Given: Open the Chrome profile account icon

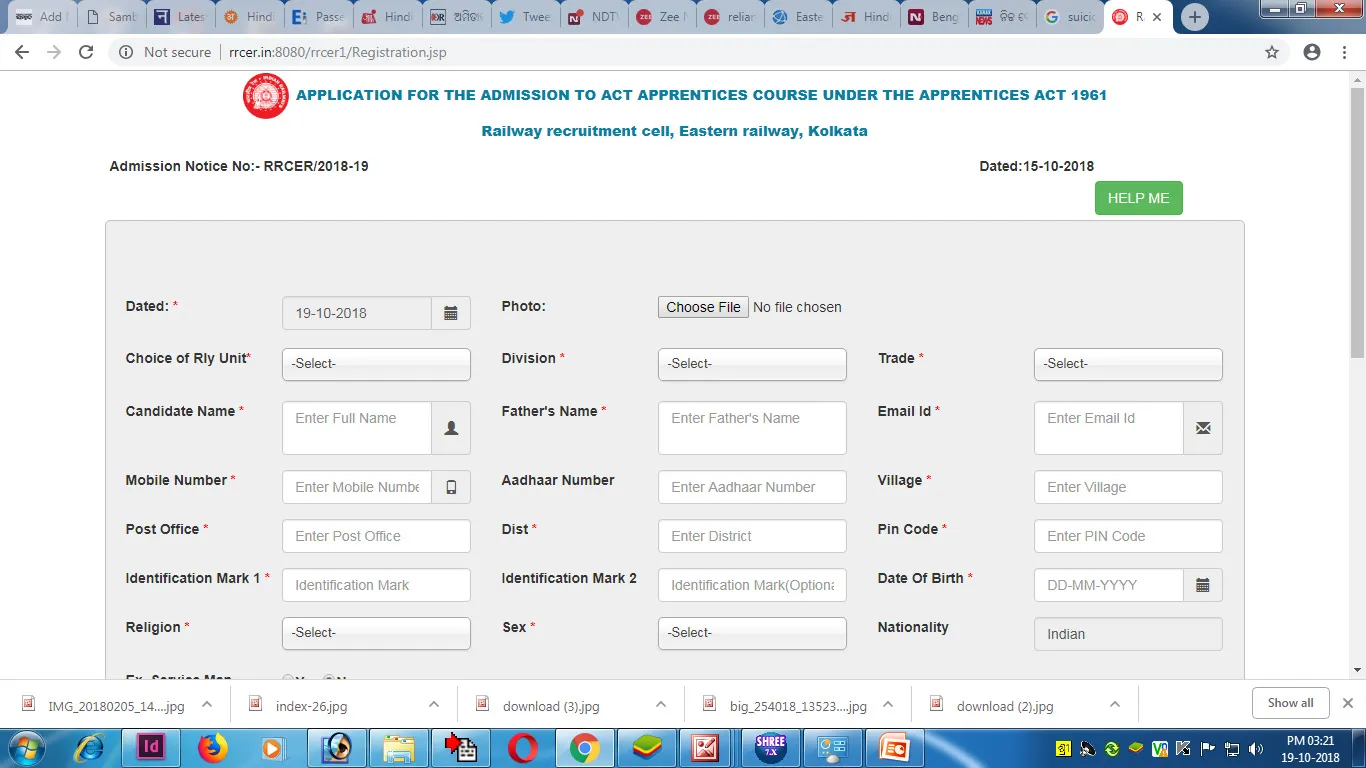Looking at the screenshot, I should pos(1312,52).
